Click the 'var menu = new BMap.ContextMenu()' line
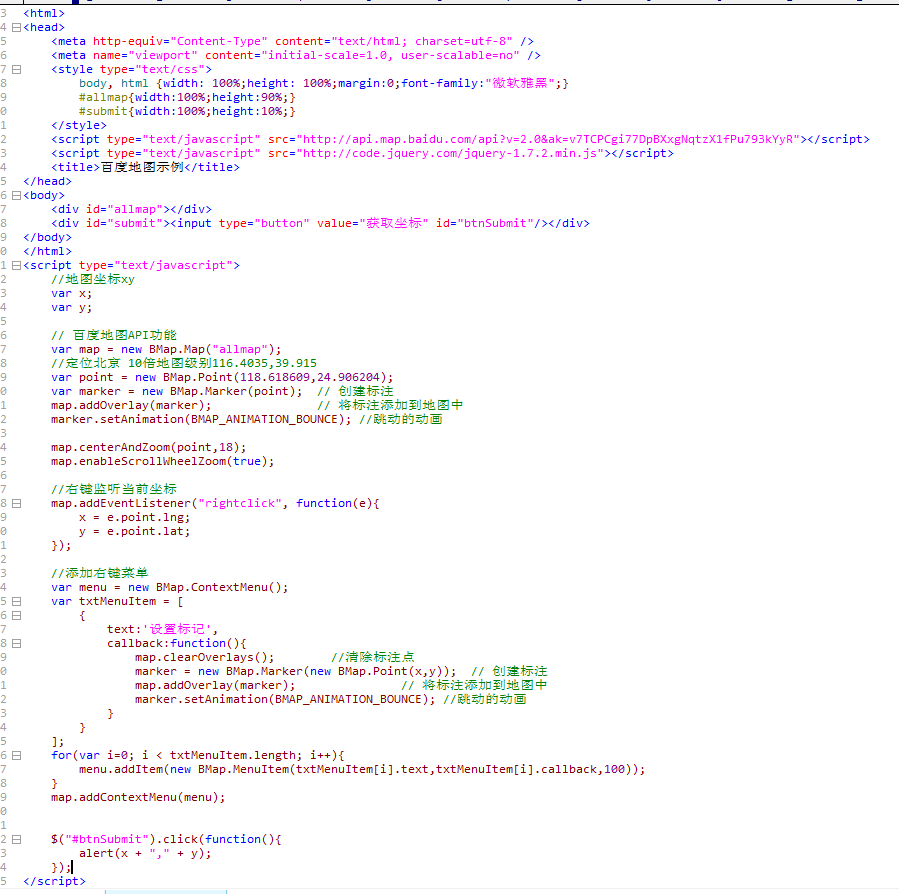The height and width of the screenshot is (894, 899). click(170, 587)
